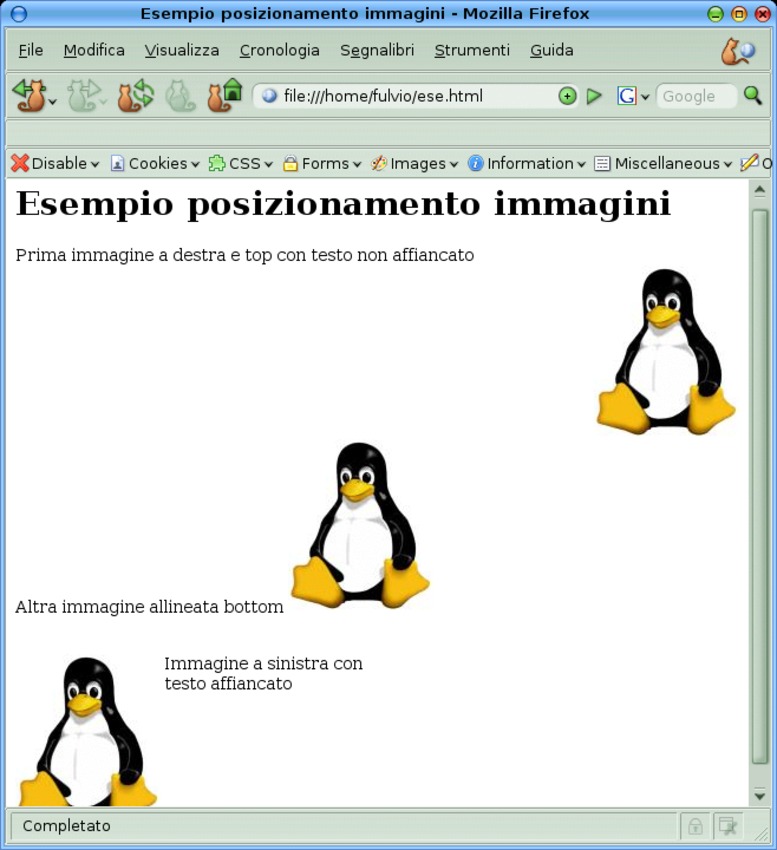
Task: Click the bottom-left Tux penguin image
Action: click(x=87, y=731)
